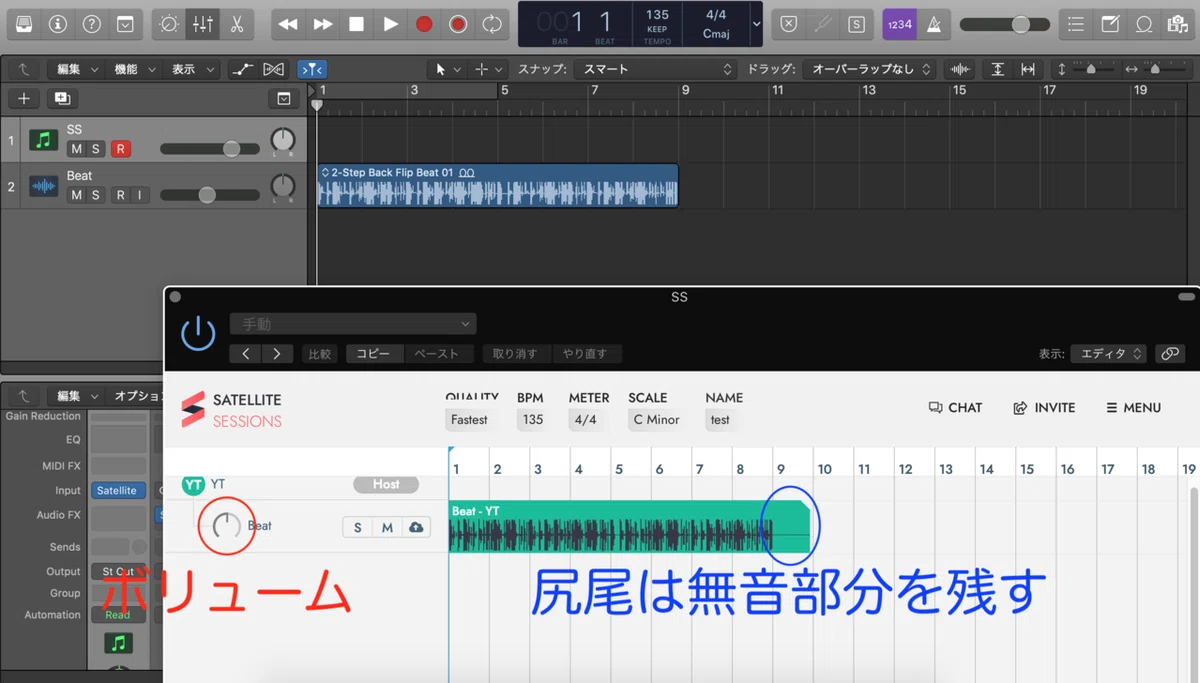Click the Vertical Auto Zoom icon
Viewport: 1200px width, 683px height.
tap(998, 69)
